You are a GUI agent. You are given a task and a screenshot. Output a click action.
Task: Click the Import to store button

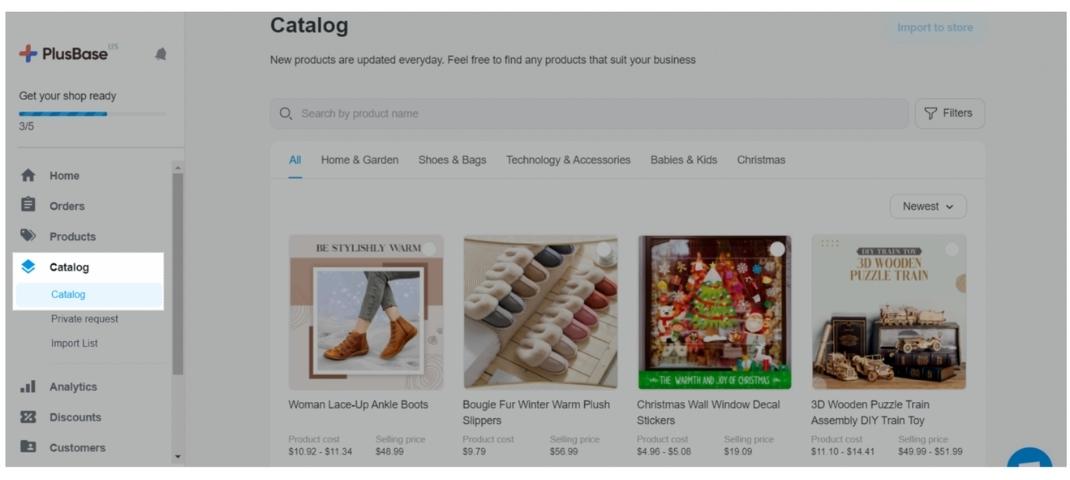pos(934,28)
